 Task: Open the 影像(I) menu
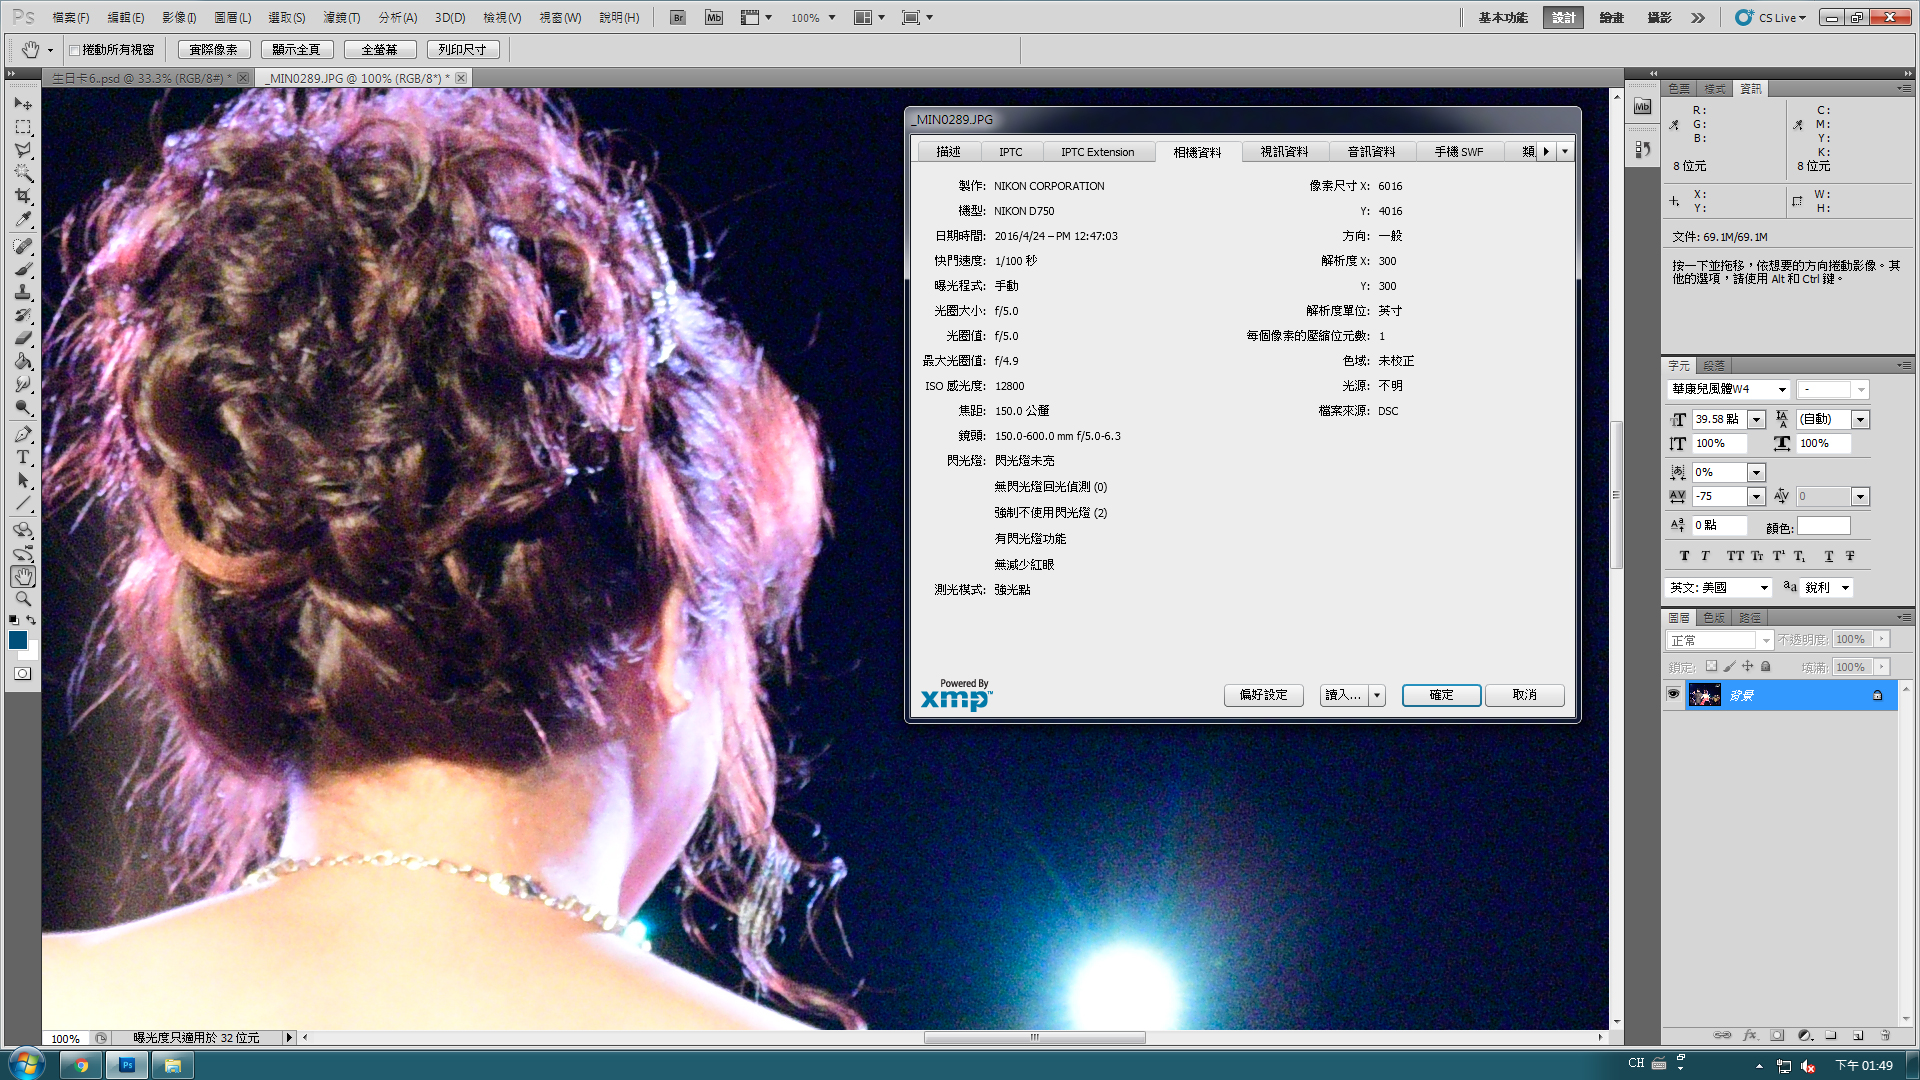[x=179, y=17]
